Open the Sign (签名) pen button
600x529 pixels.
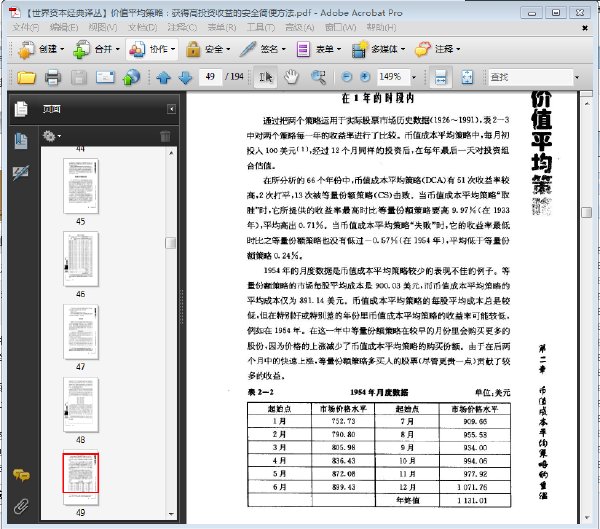click(263, 49)
